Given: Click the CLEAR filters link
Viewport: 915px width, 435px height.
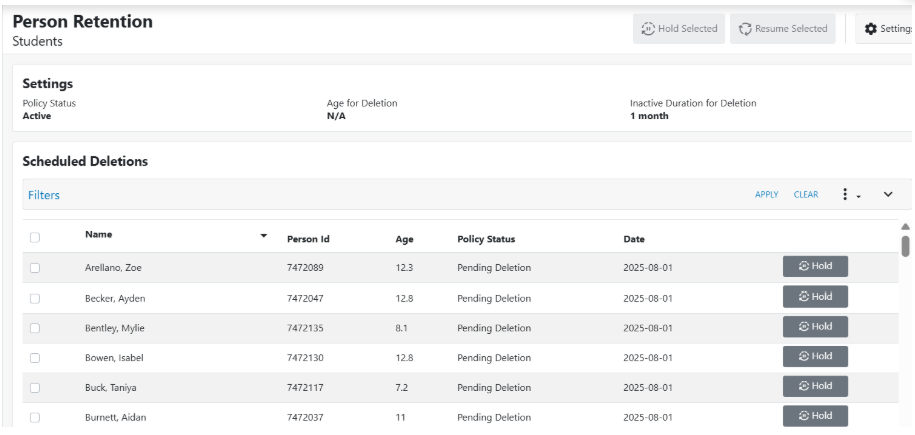Looking at the screenshot, I should point(806,195).
